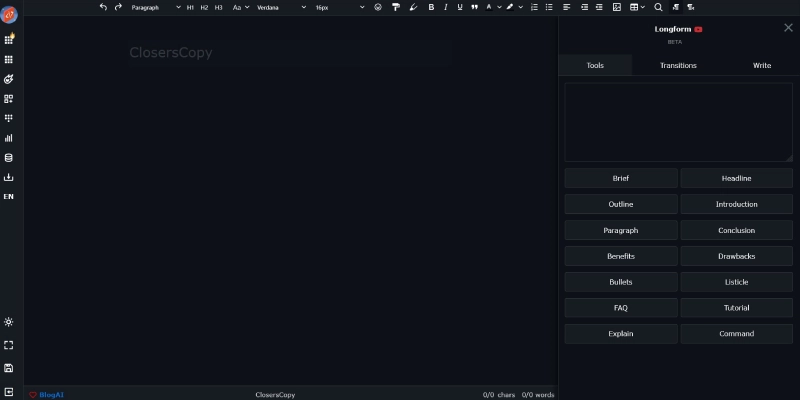Toggle fullscreen mode icon
This screenshot has height=400, width=800.
[9, 345]
